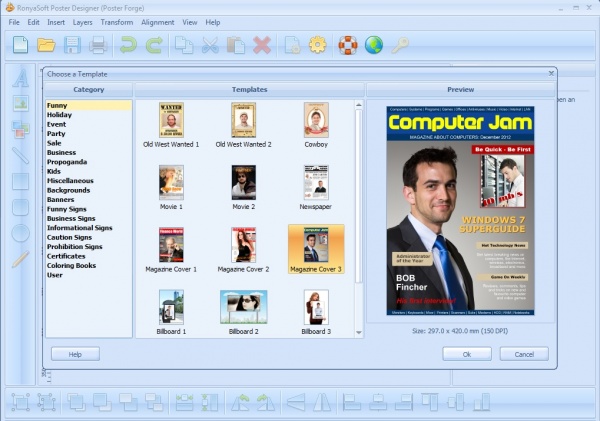Open the File menu

point(14,22)
